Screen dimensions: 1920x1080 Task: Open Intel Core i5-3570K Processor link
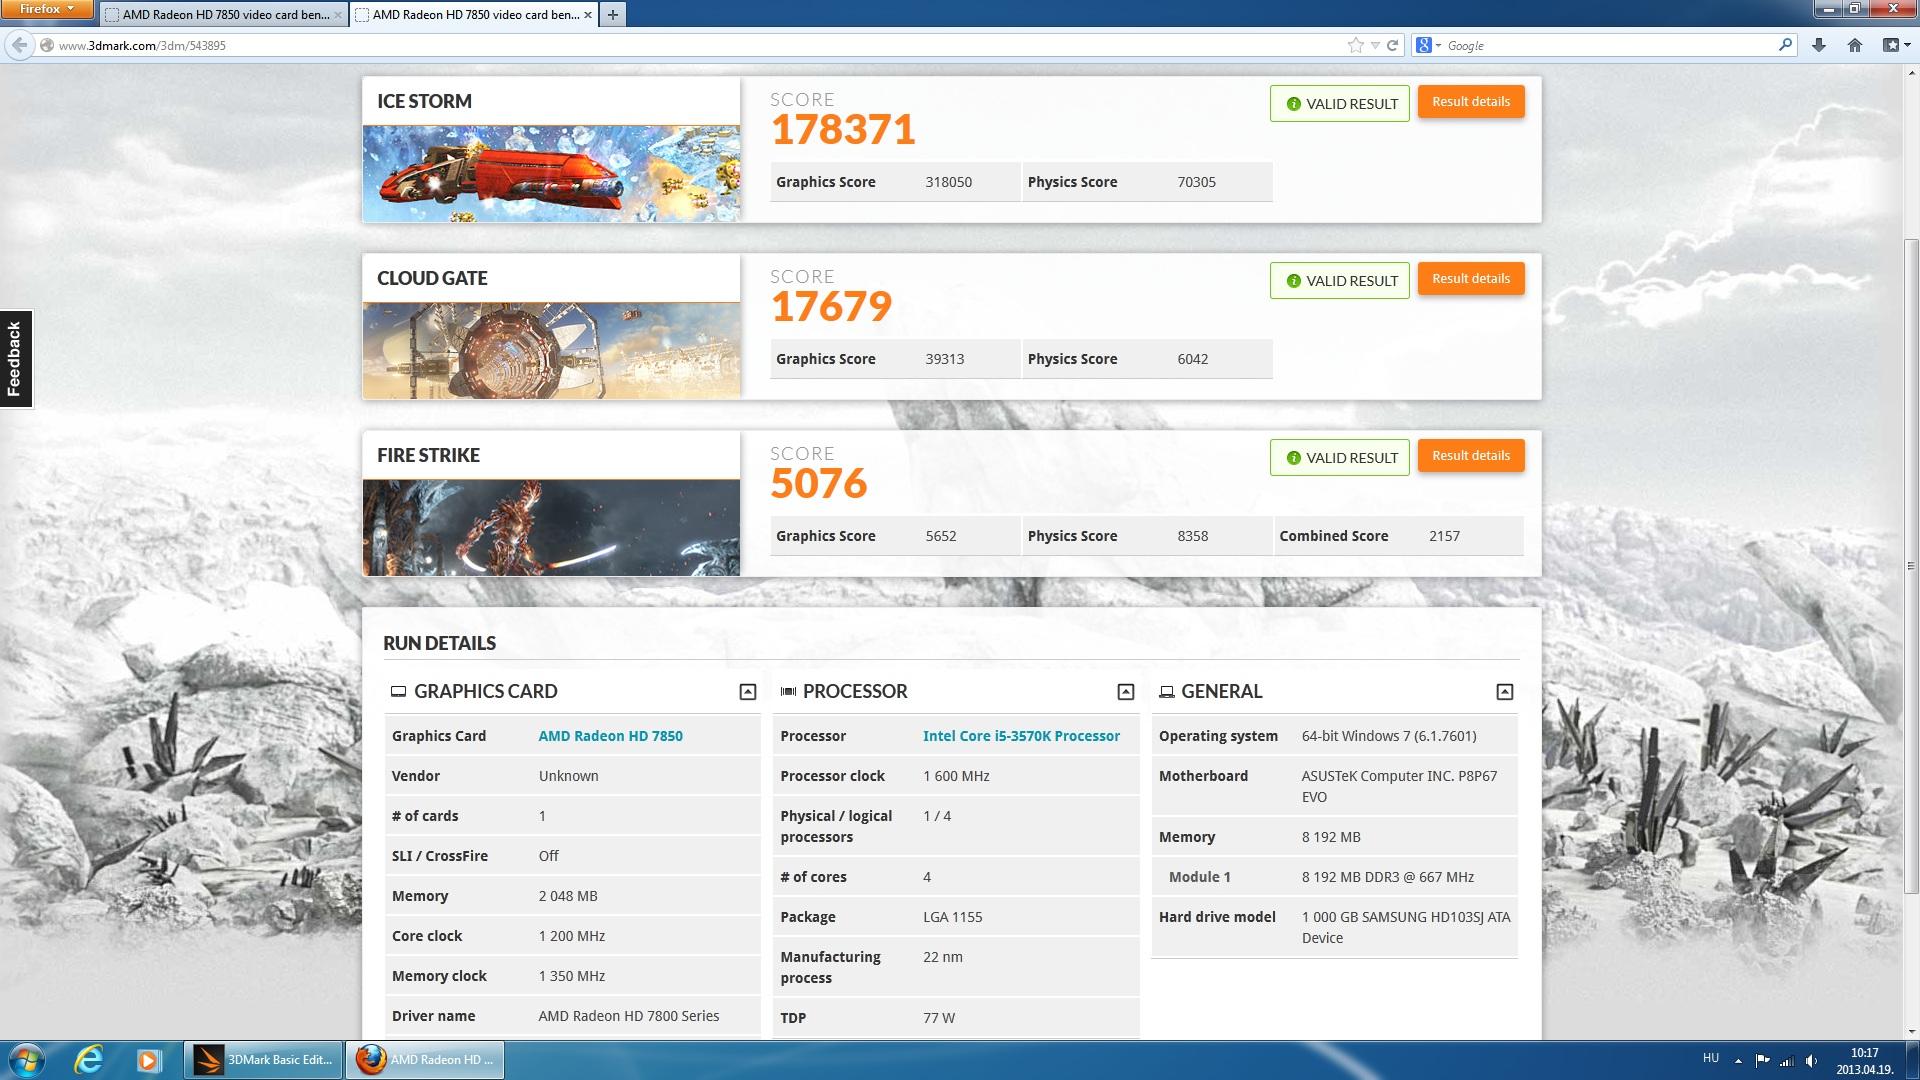click(1021, 736)
